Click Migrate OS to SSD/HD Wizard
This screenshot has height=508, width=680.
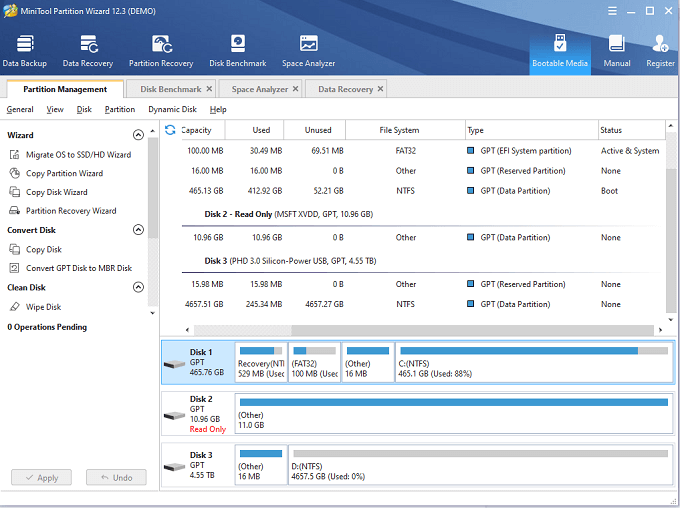click(x=78, y=155)
